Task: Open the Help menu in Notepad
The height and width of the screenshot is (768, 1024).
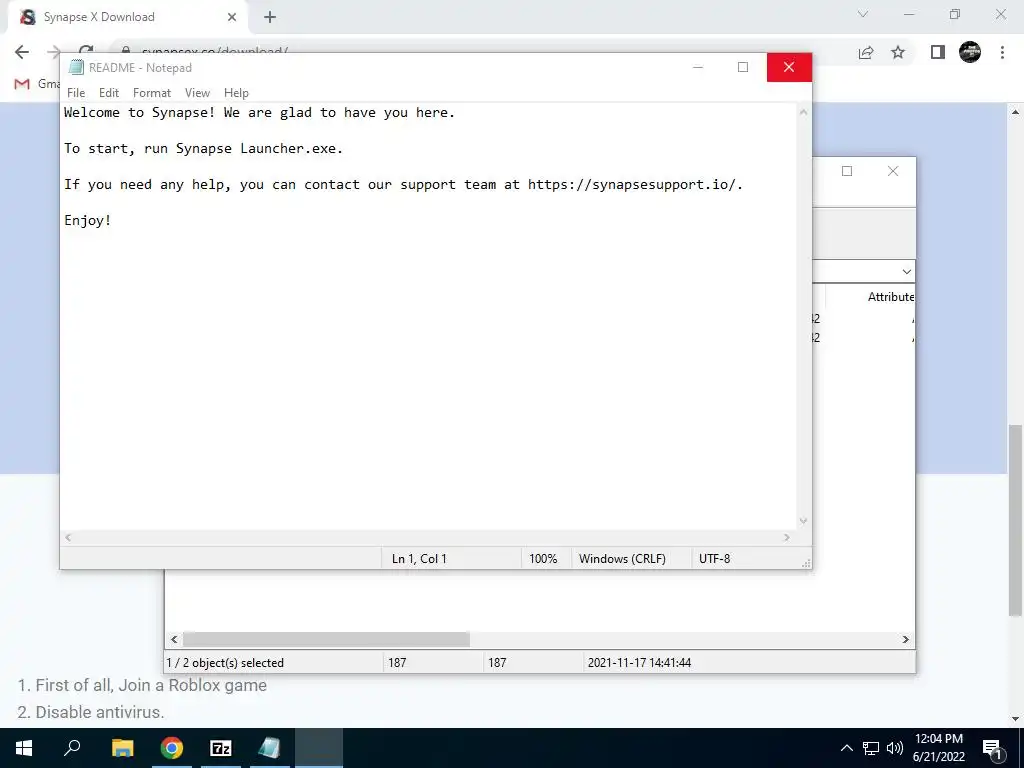Action: (236, 93)
